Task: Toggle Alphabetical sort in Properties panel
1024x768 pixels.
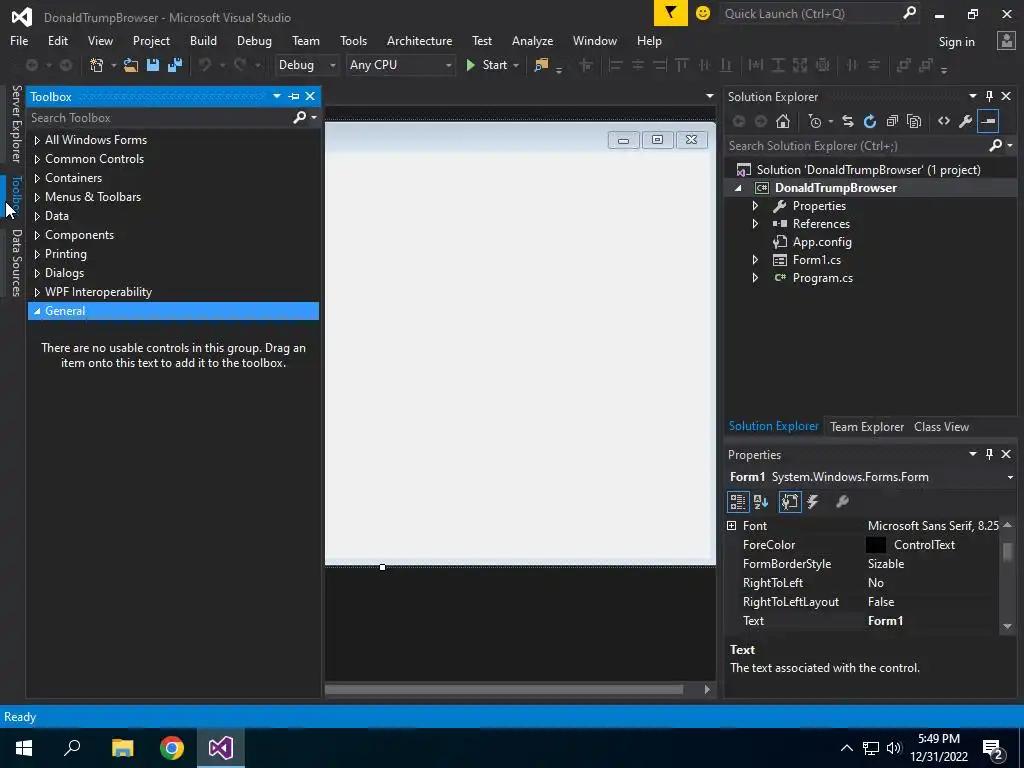Action: pos(761,502)
